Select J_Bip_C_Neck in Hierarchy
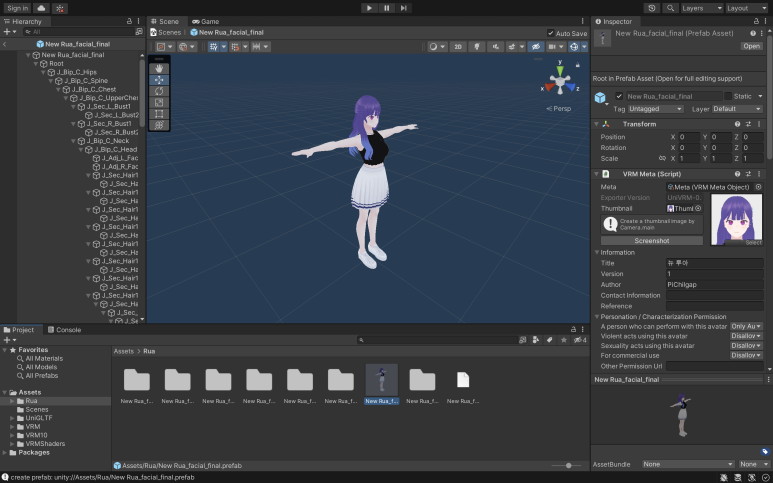Viewport: 773px width, 483px height. point(107,140)
